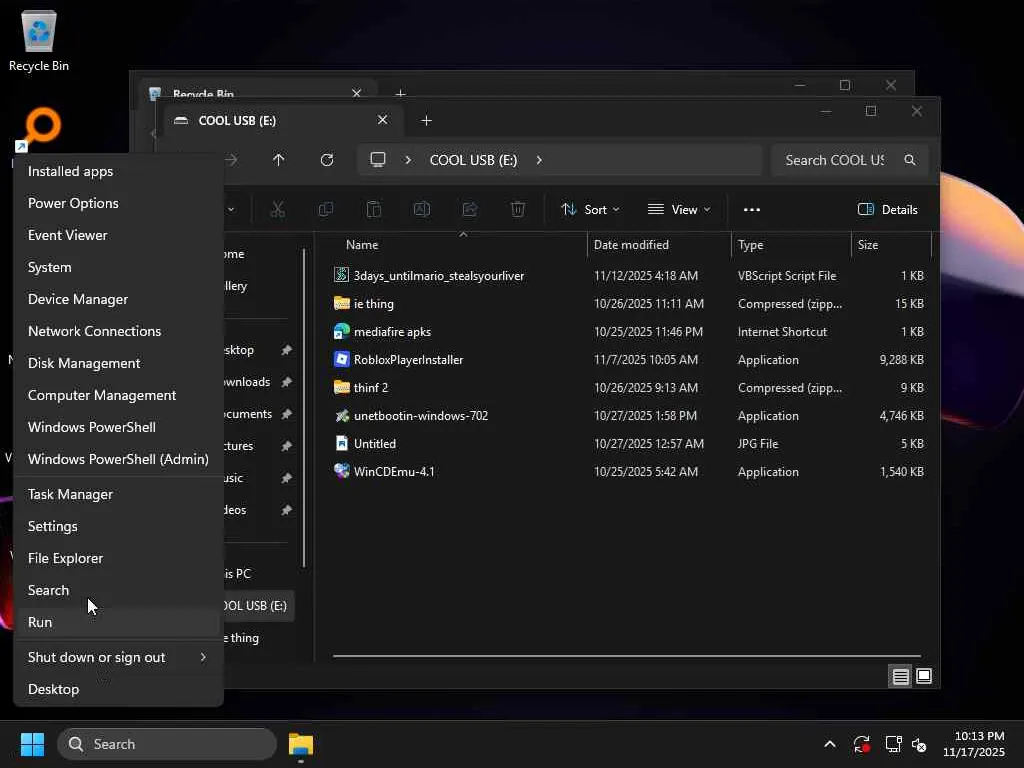
Task: Show hidden icons tray chevron
Action: click(829, 744)
